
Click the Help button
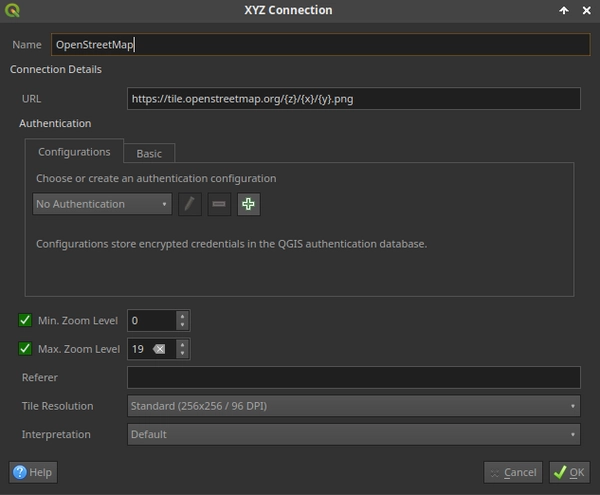click(33, 472)
